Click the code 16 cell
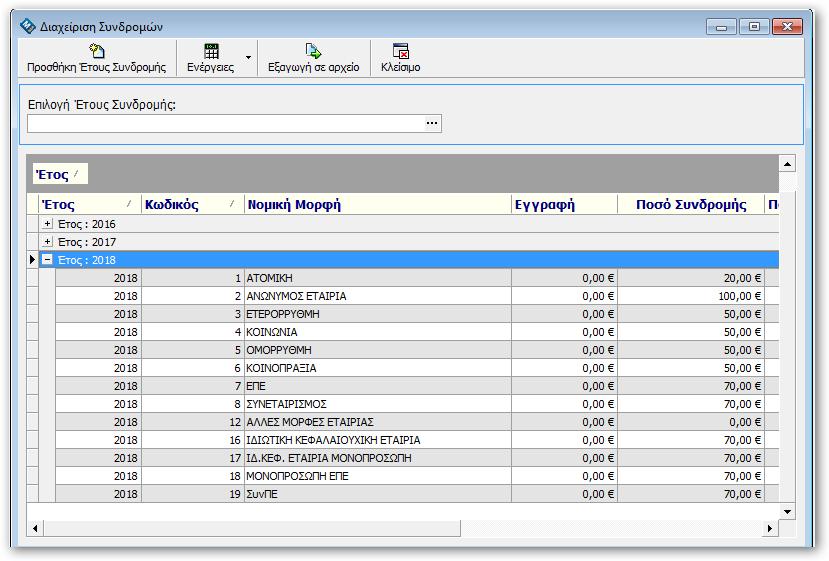The height and width of the screenshot is (561, 829). click(x=192, y=439)
